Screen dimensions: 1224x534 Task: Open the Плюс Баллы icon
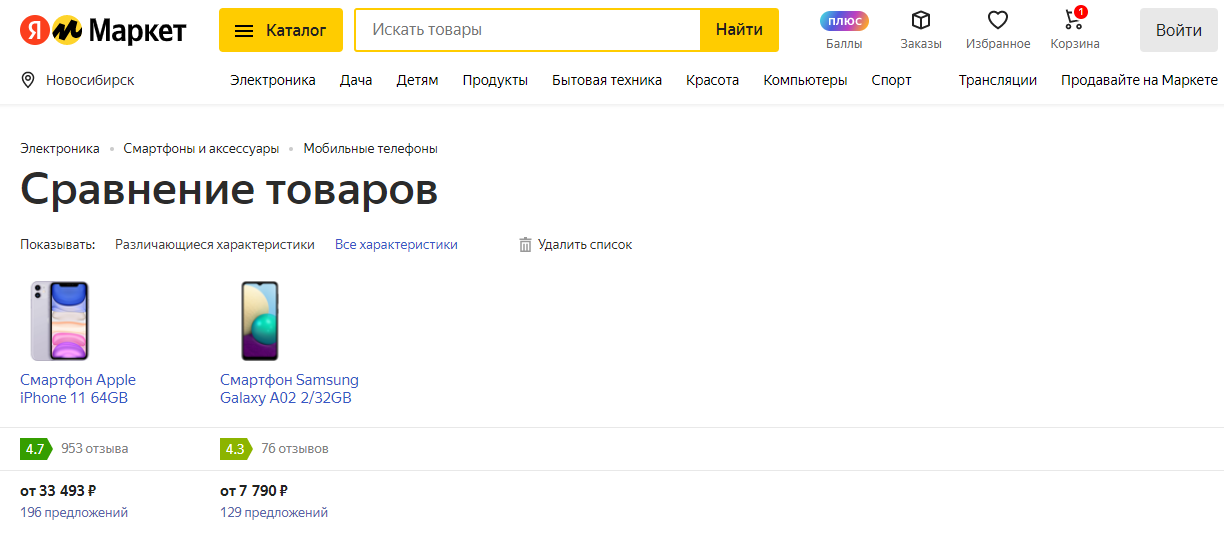click(x=844, y=30)
